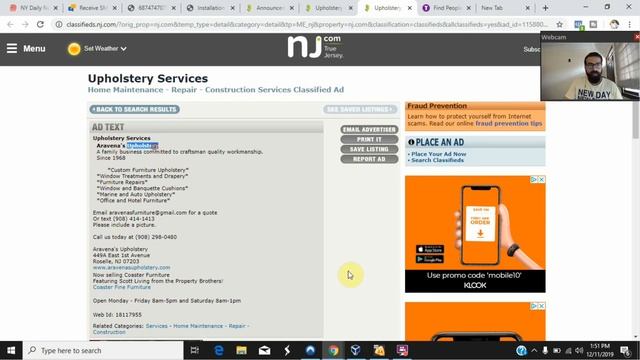Switch to Receive SMS tab
This screenshot has width=640, height=360.
coord(93,8)
